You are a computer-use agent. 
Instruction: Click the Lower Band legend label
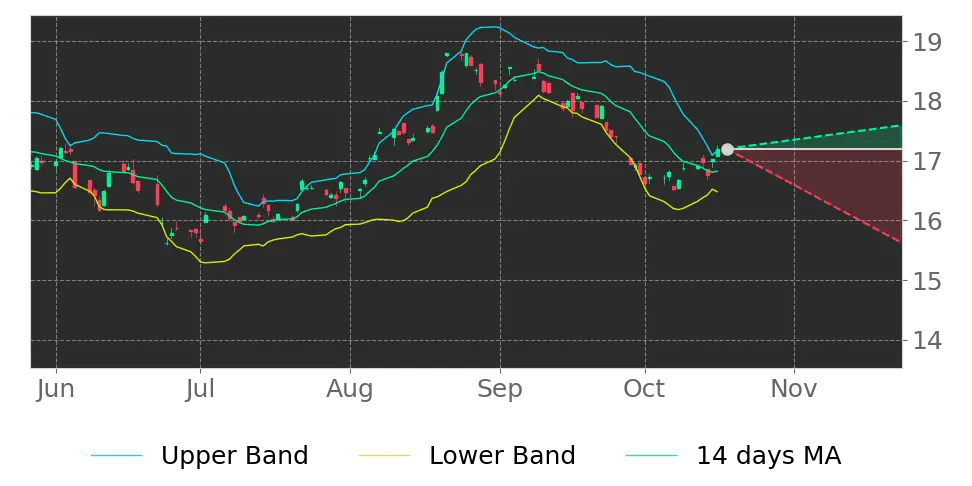[502, 456]
